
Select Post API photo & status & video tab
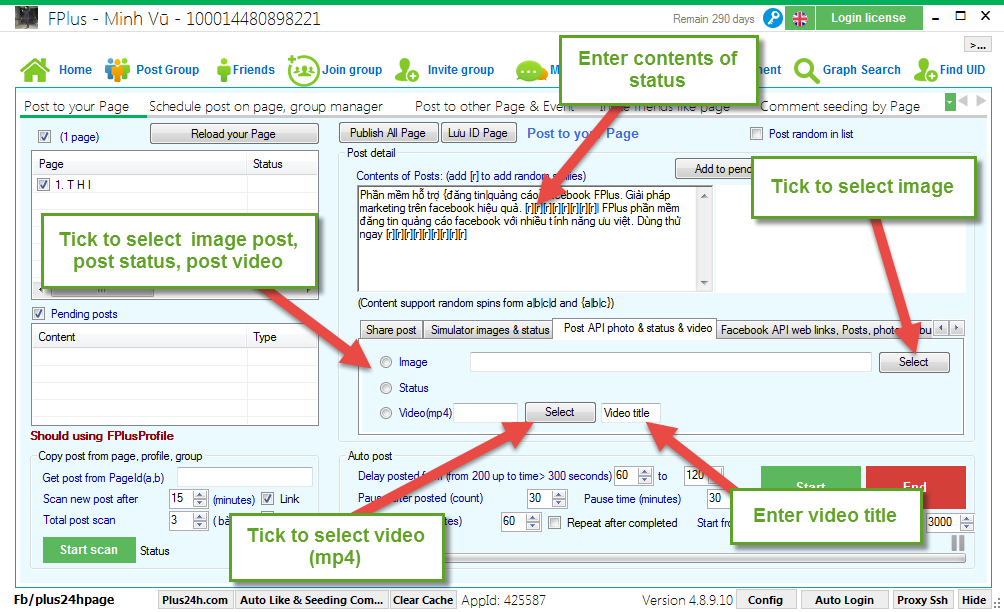635,328
